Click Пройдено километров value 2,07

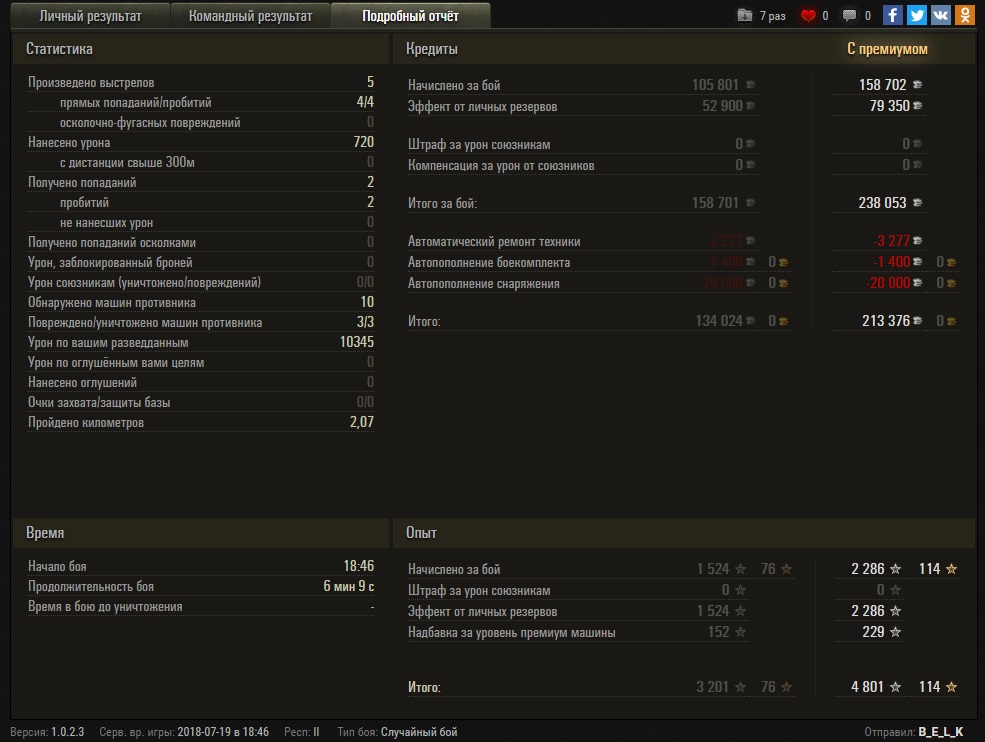click(362, 422)
